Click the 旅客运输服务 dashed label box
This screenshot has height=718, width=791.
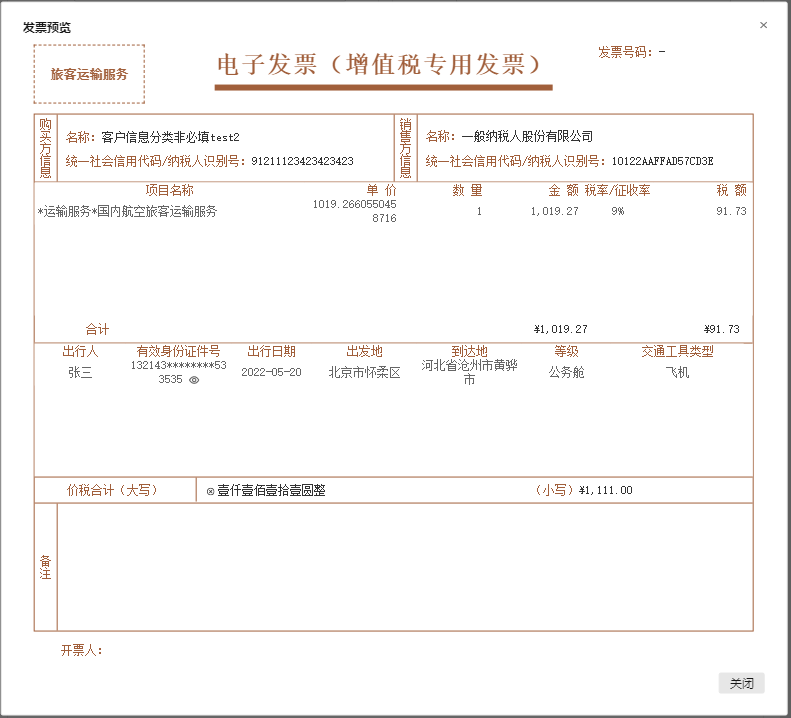pyautogui.click(x=89, y=74)
